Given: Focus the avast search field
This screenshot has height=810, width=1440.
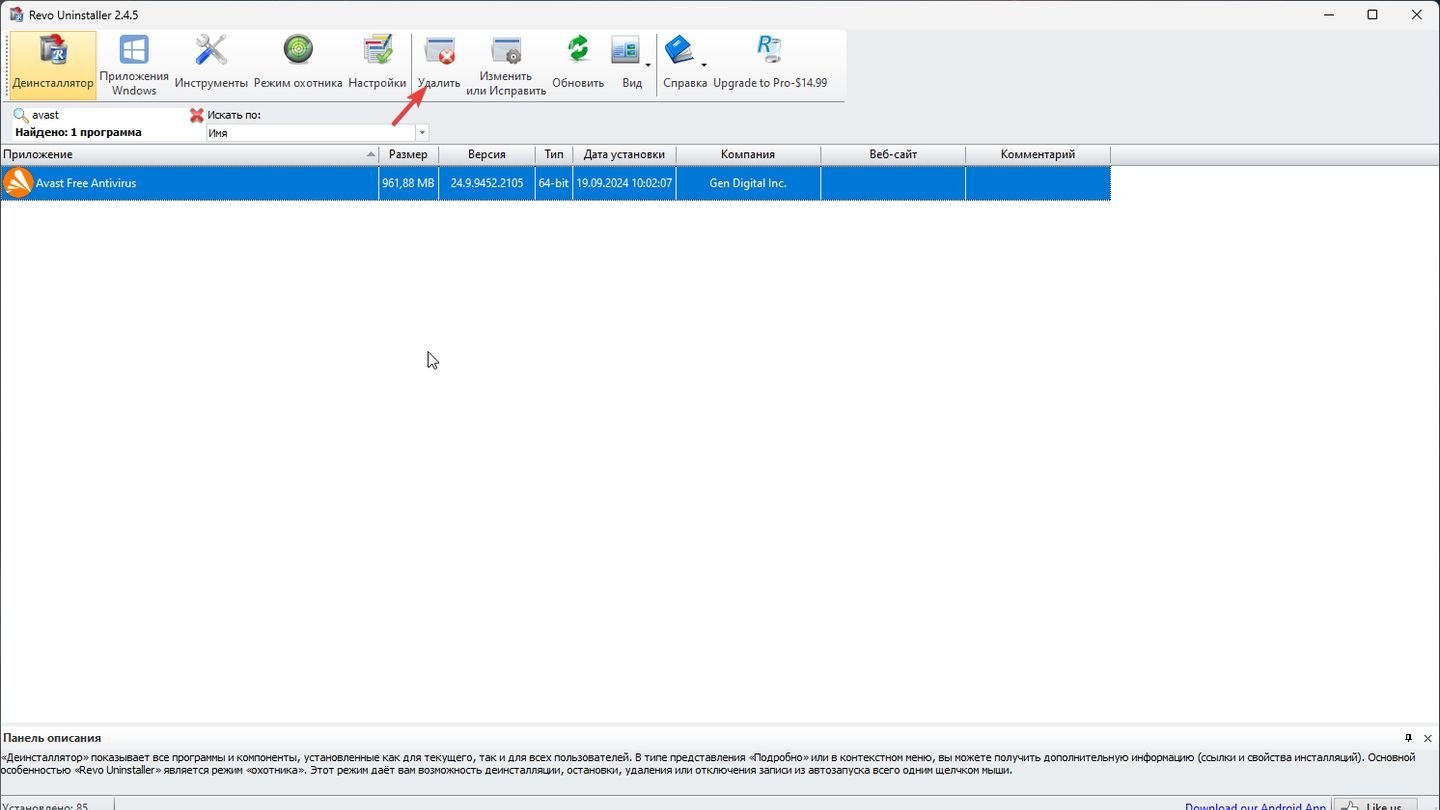Looking at the screenshot, I should [x=108, y=115].
